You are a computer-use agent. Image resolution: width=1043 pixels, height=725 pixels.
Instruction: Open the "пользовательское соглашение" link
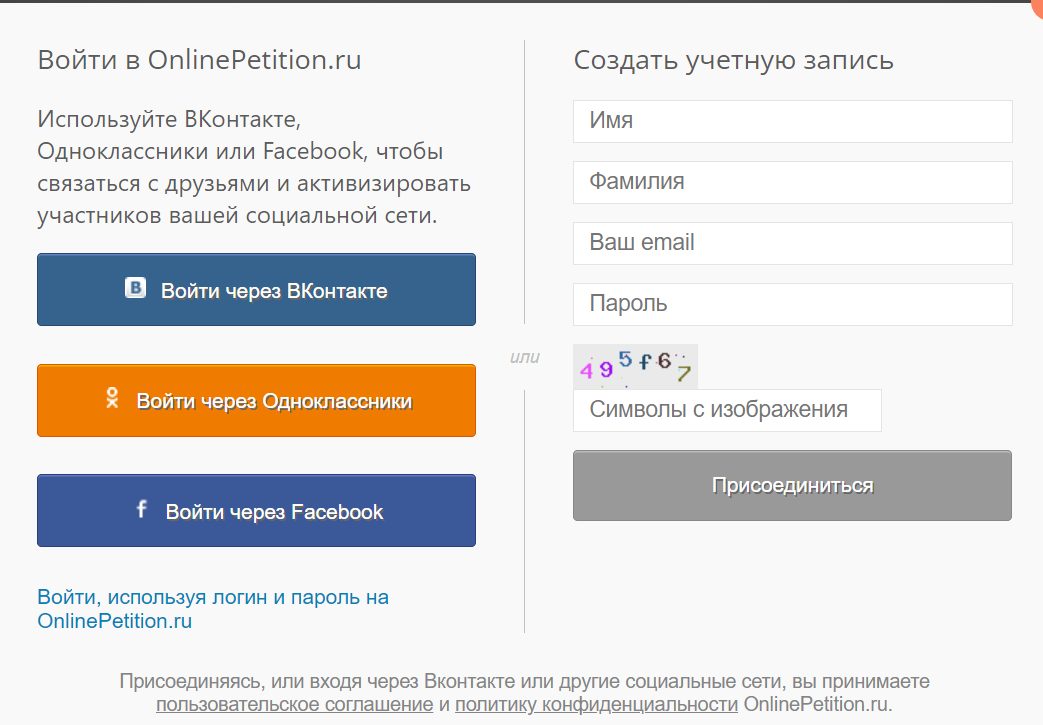click(x=294, y=704)
